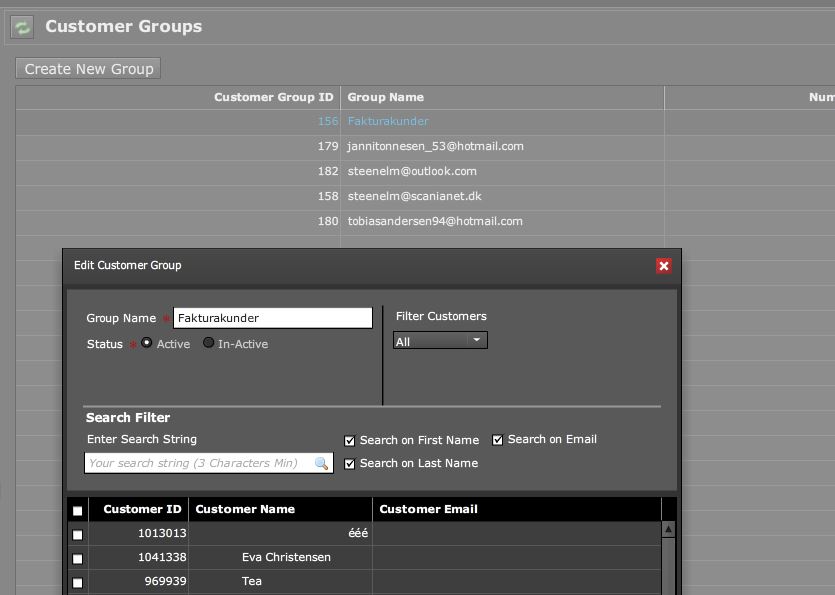Click the green refresh icon beside Customer Groups
Image resolution: width=835 pixels, height=595 pixels.
click(x=22, y=27)
